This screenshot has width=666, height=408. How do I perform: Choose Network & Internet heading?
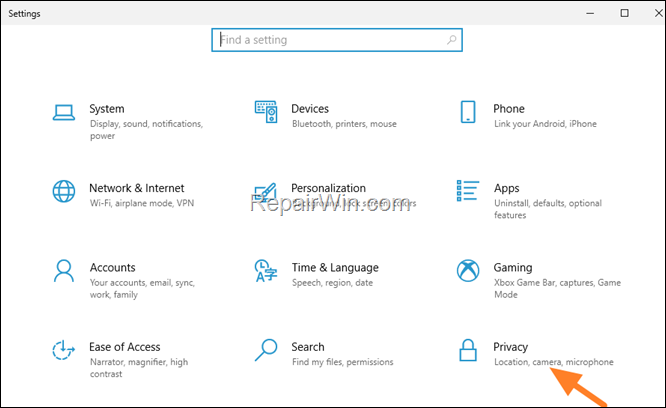tap(137, 188)
